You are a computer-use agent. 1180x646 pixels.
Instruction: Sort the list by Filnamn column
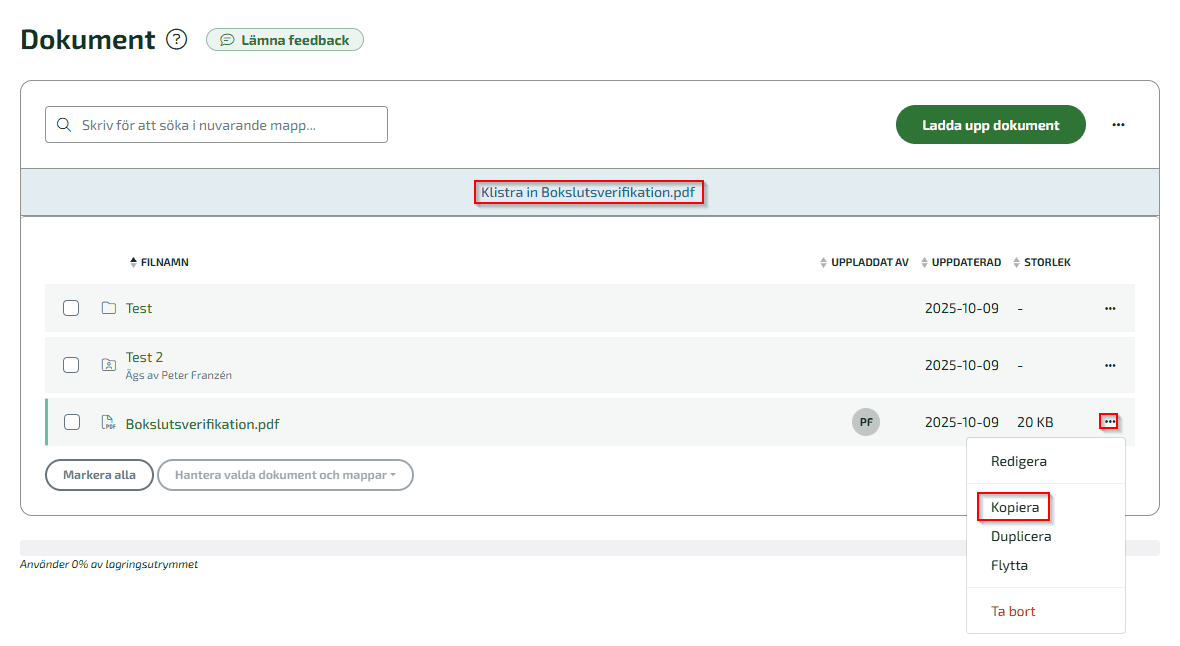click(165, 263)
